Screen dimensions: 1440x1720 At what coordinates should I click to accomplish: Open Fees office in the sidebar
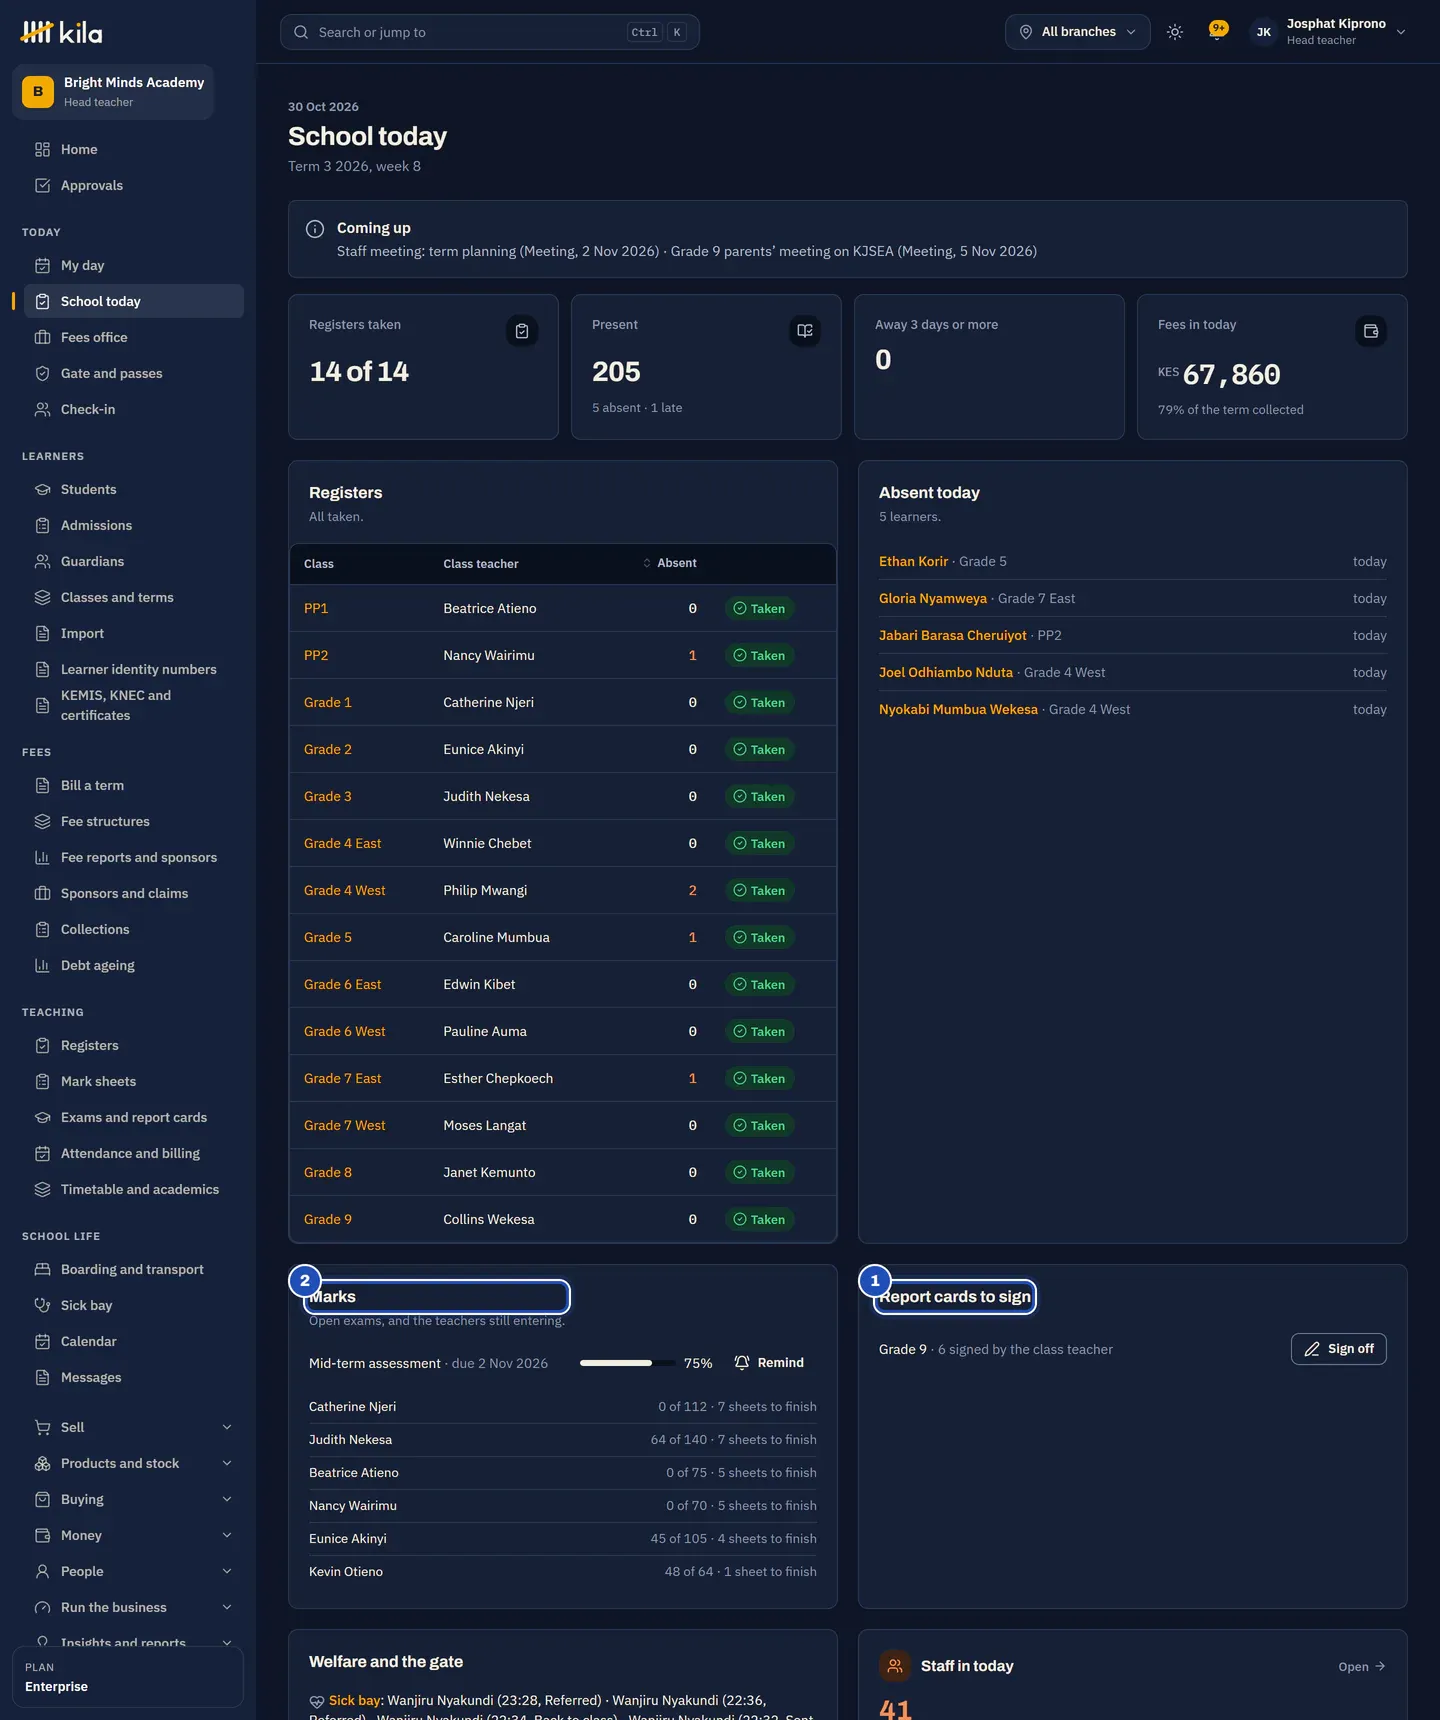point(134,337)
